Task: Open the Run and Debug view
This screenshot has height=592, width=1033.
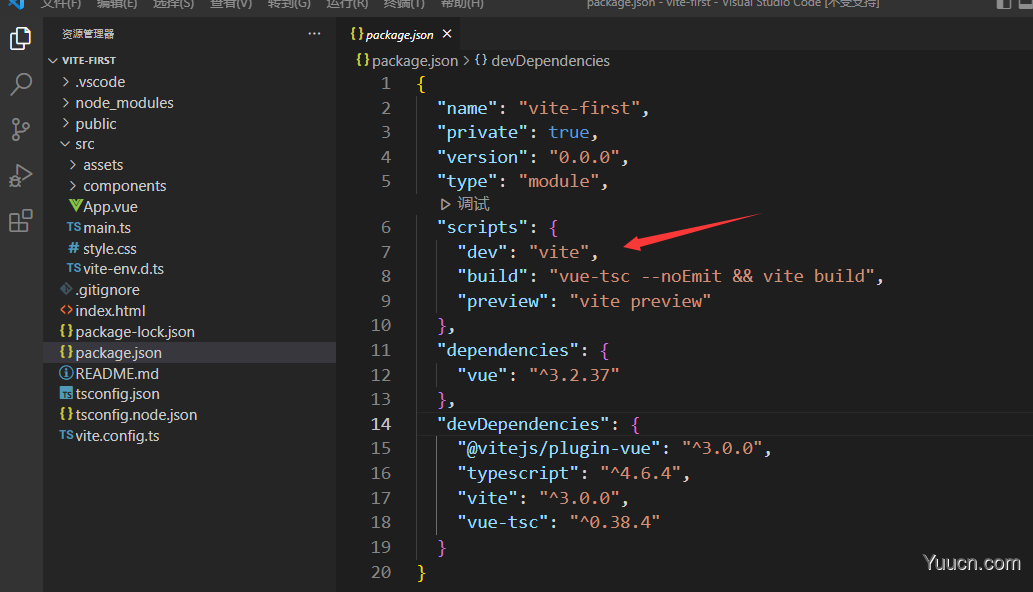Action: (x=20, y=175)
